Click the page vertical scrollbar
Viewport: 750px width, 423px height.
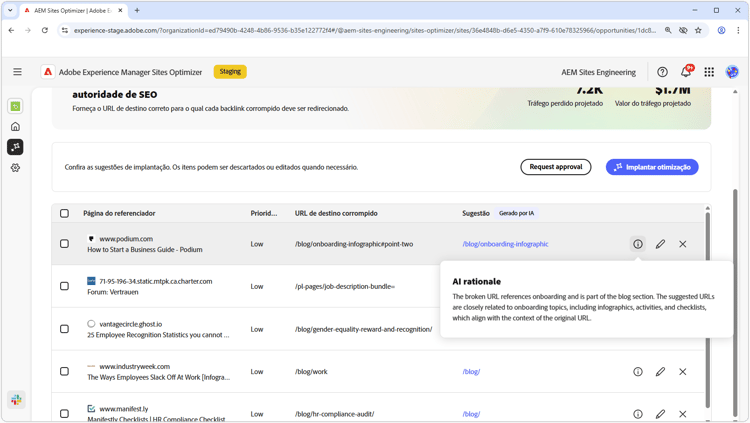click(x=735, y=301)
